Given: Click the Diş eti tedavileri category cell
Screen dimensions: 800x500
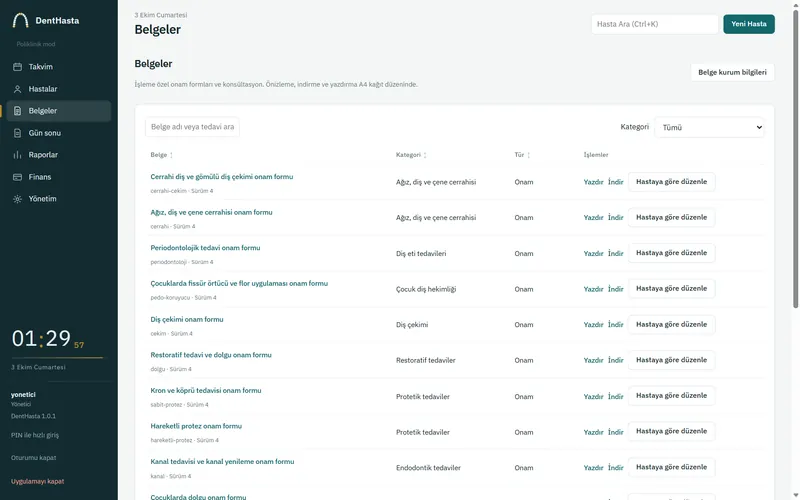Looking at the screenshot, I should [421, 254].
